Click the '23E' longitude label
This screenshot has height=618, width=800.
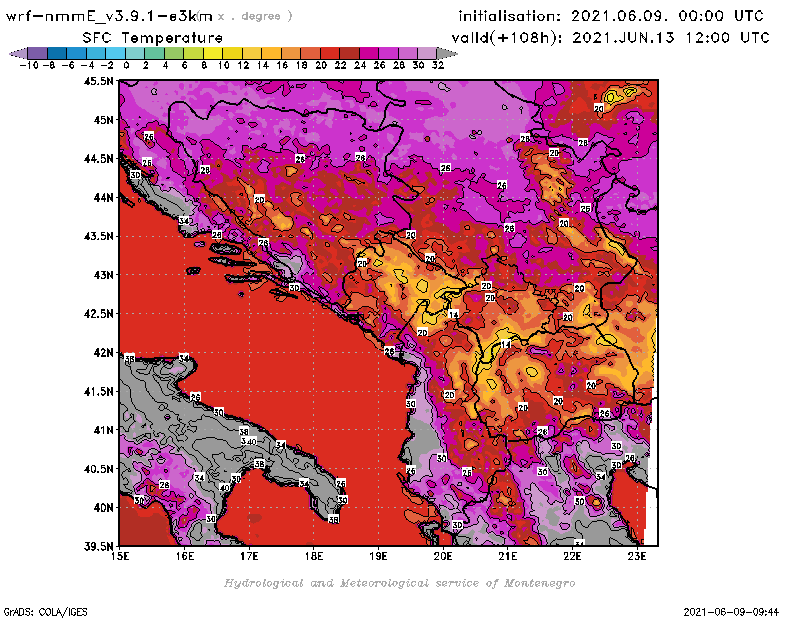click(x=637, y=556)
